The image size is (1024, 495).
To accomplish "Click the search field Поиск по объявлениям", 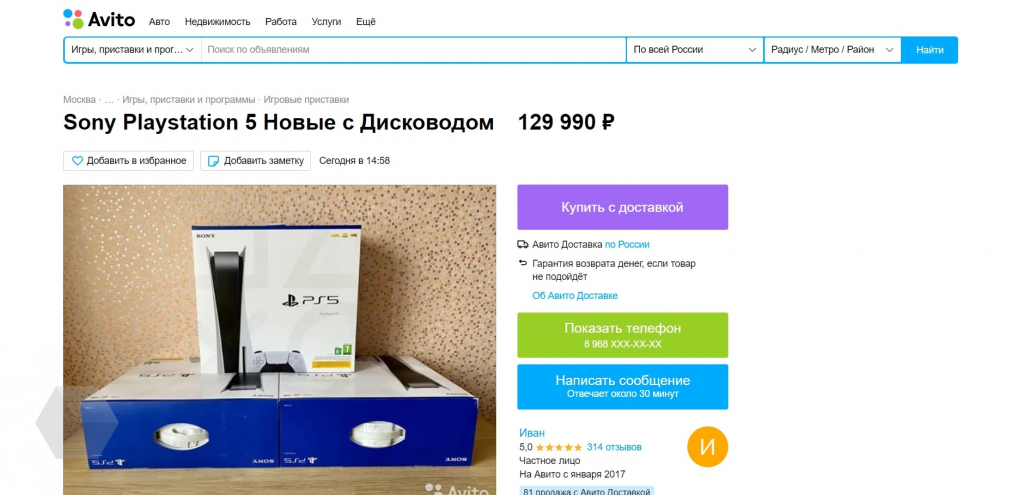I will point(413,50).
